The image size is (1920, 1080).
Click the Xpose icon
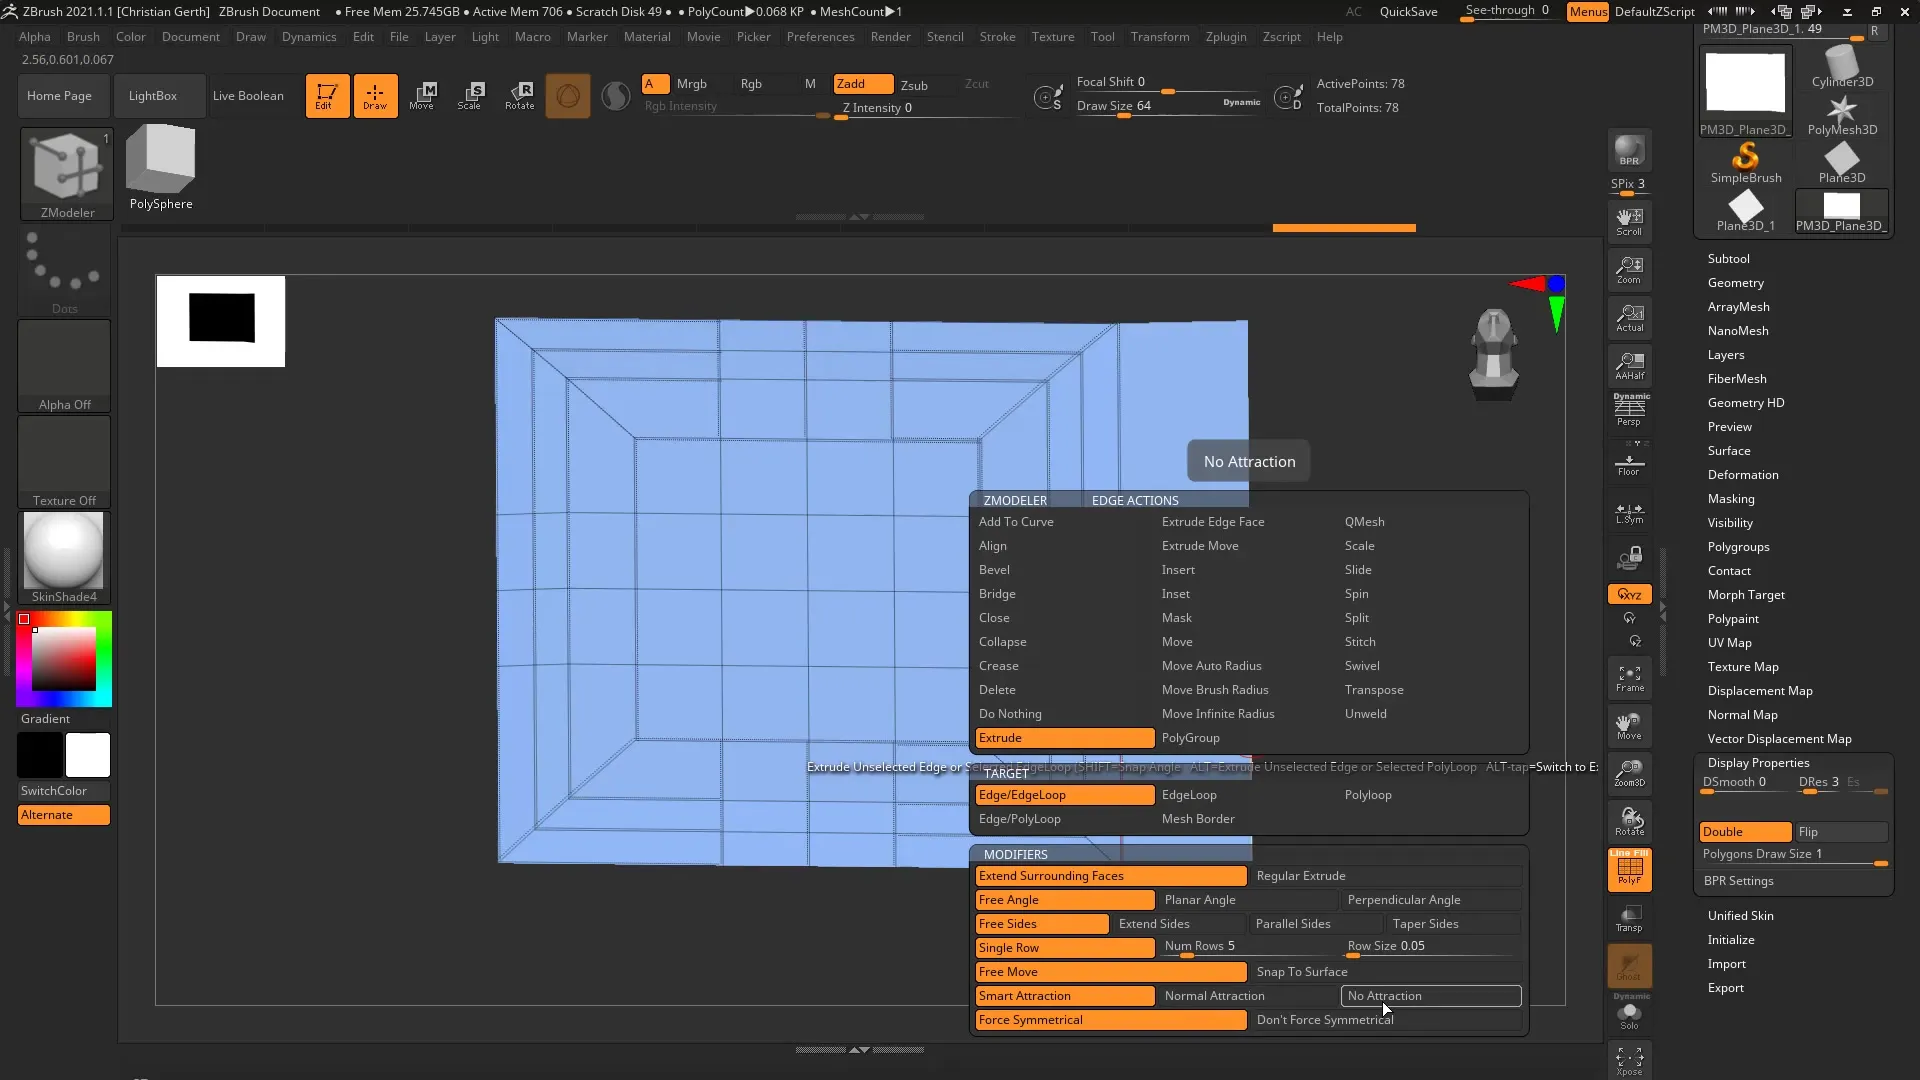point(1629,1061)
